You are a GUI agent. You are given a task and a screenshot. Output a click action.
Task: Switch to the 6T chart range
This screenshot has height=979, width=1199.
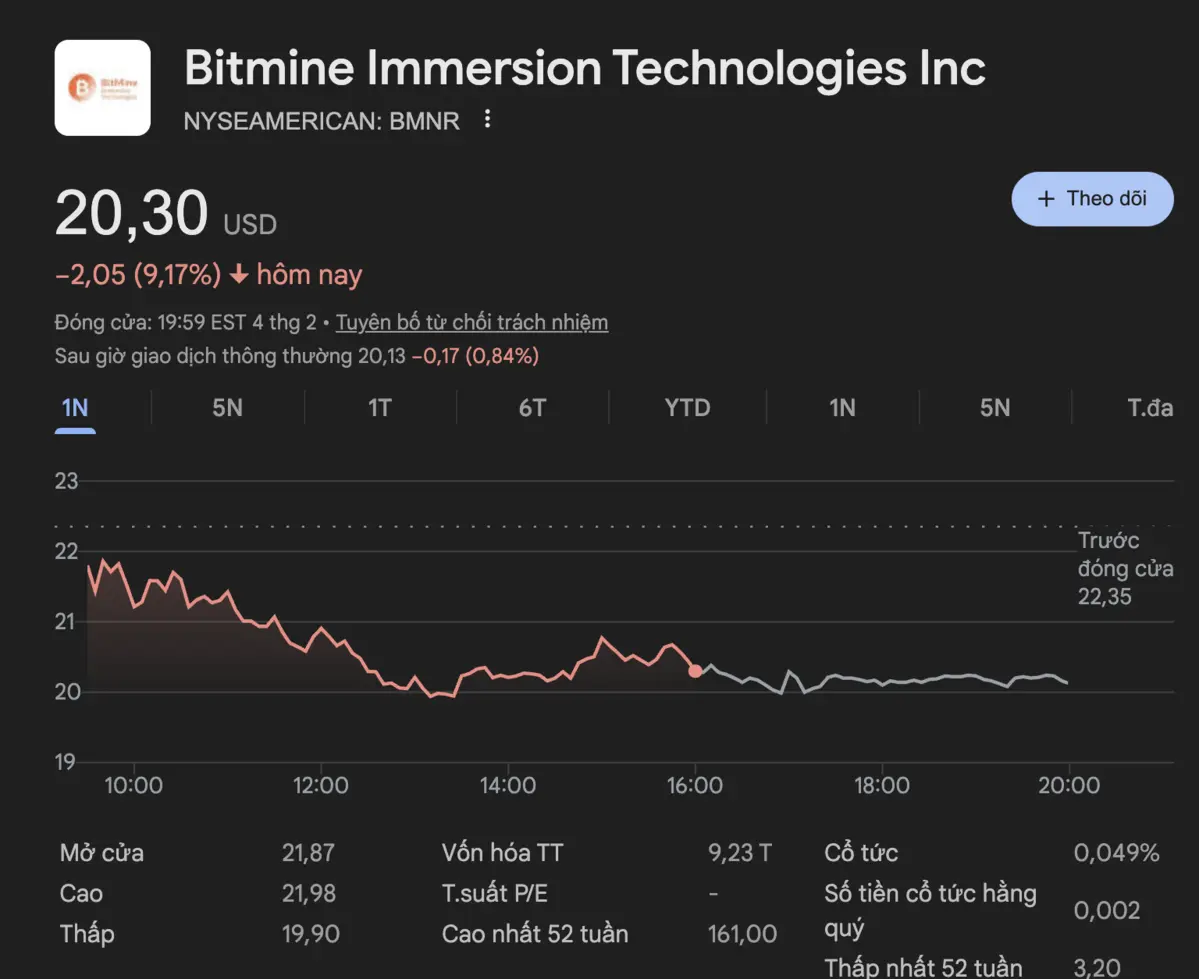point(532,408)
